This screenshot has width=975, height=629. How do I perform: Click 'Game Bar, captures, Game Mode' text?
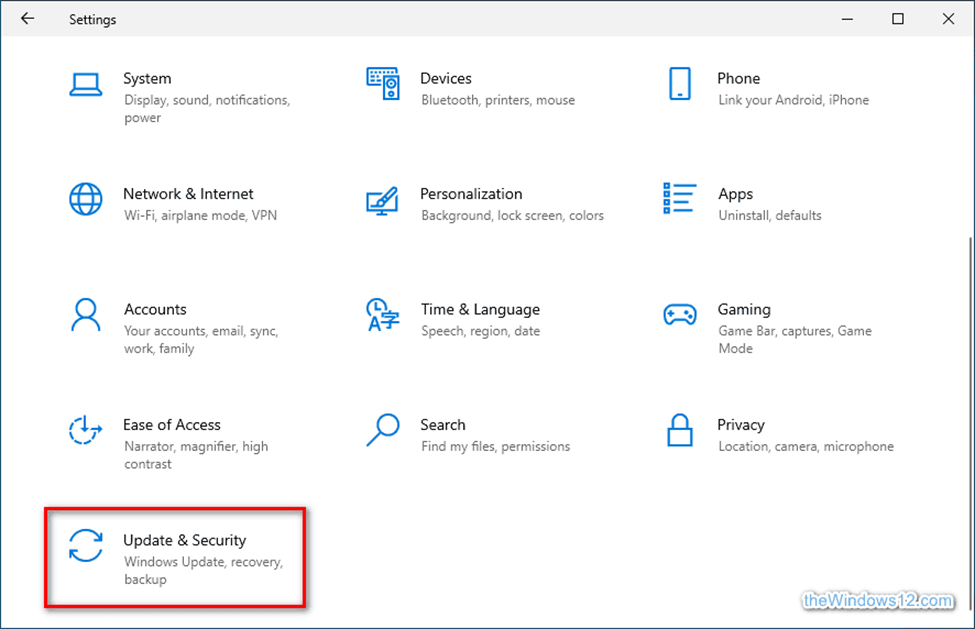[795, 339]
